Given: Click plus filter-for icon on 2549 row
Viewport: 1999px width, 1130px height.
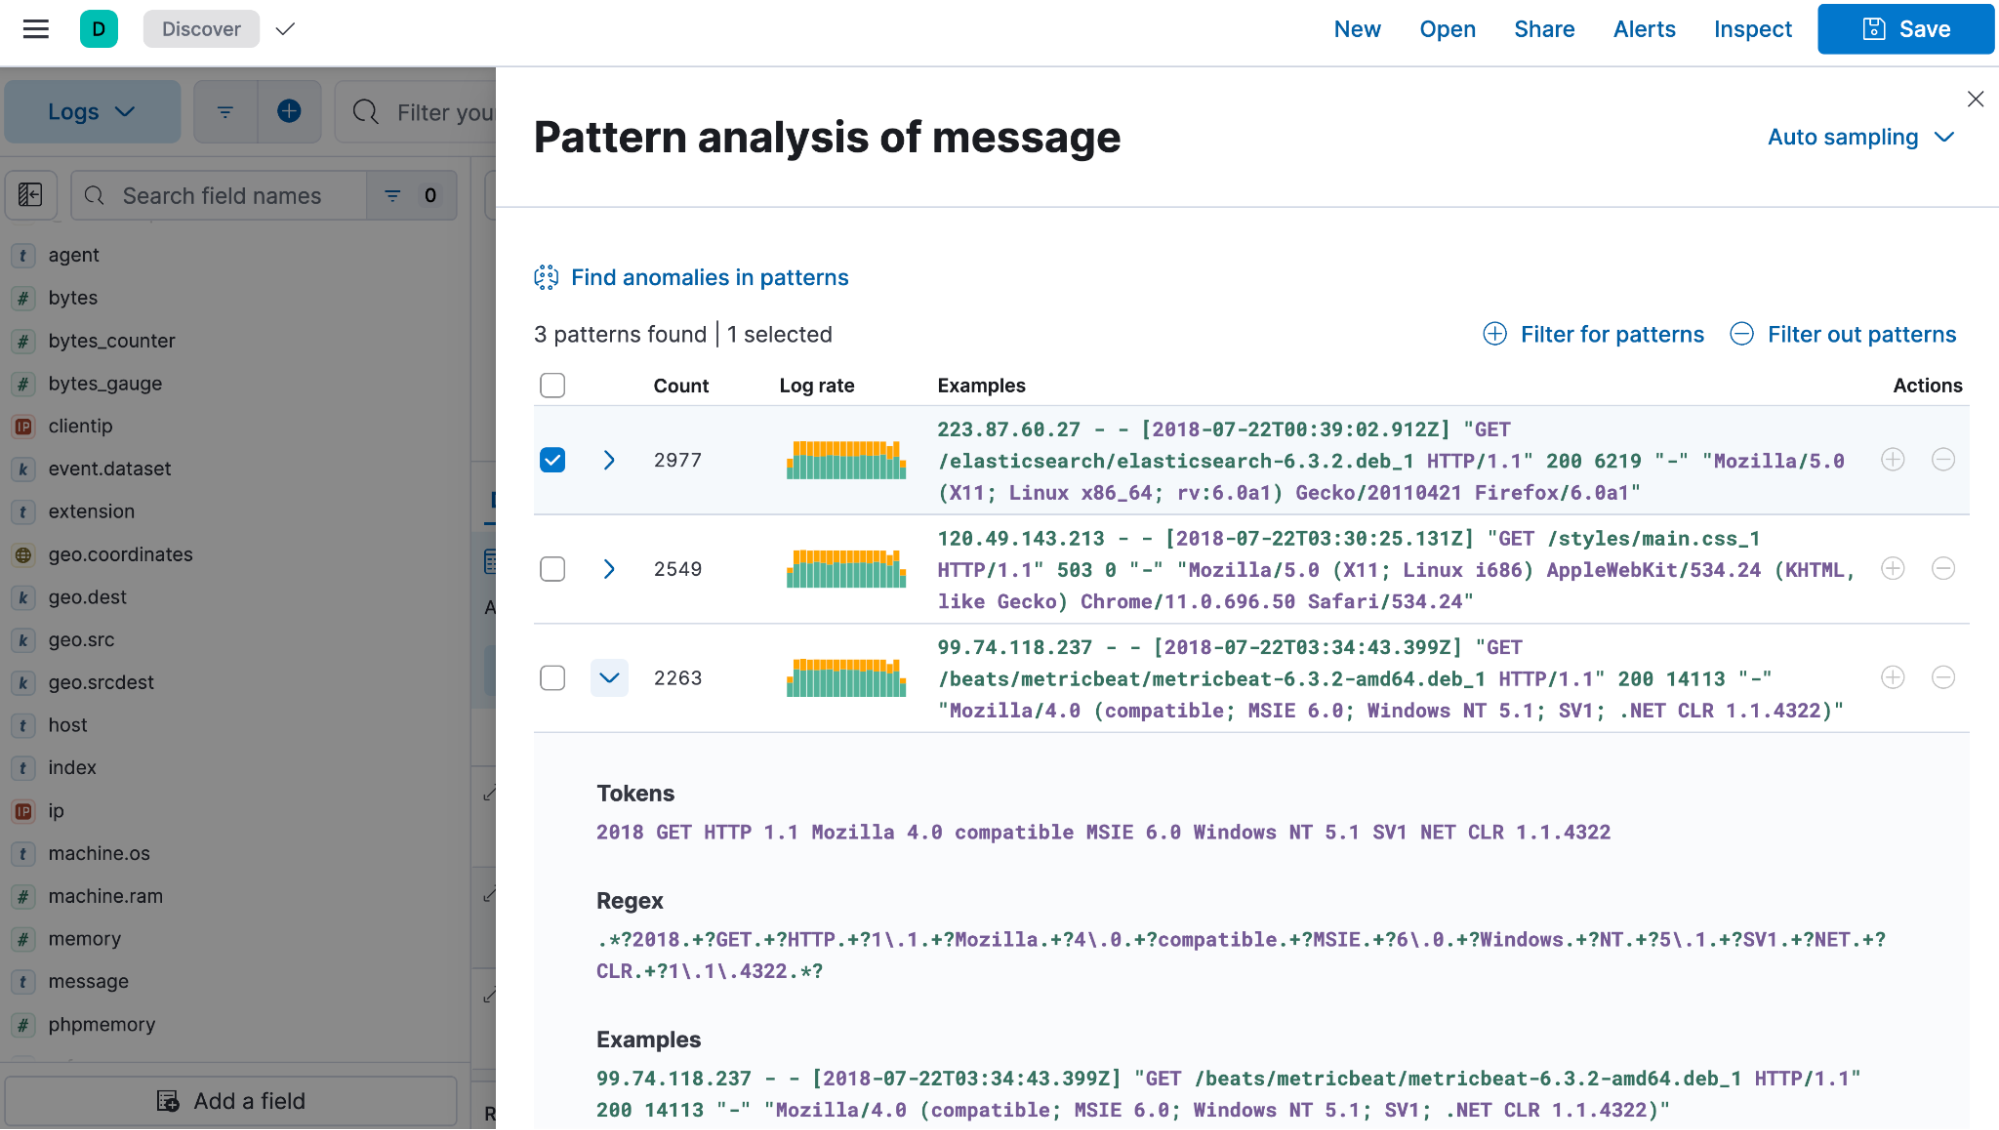Looking at the screenshot, I should coord(1893,568).
